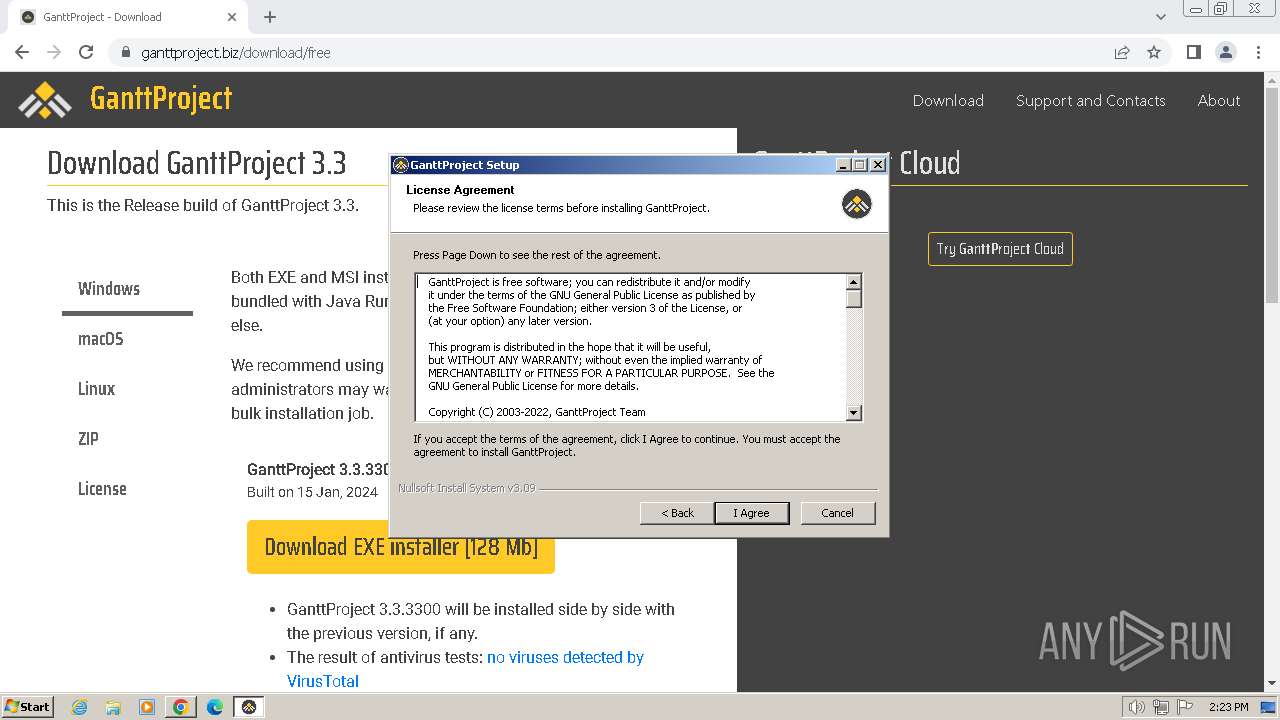Select the Linux platform tab
1280x720 pixels.
[127, 389]
